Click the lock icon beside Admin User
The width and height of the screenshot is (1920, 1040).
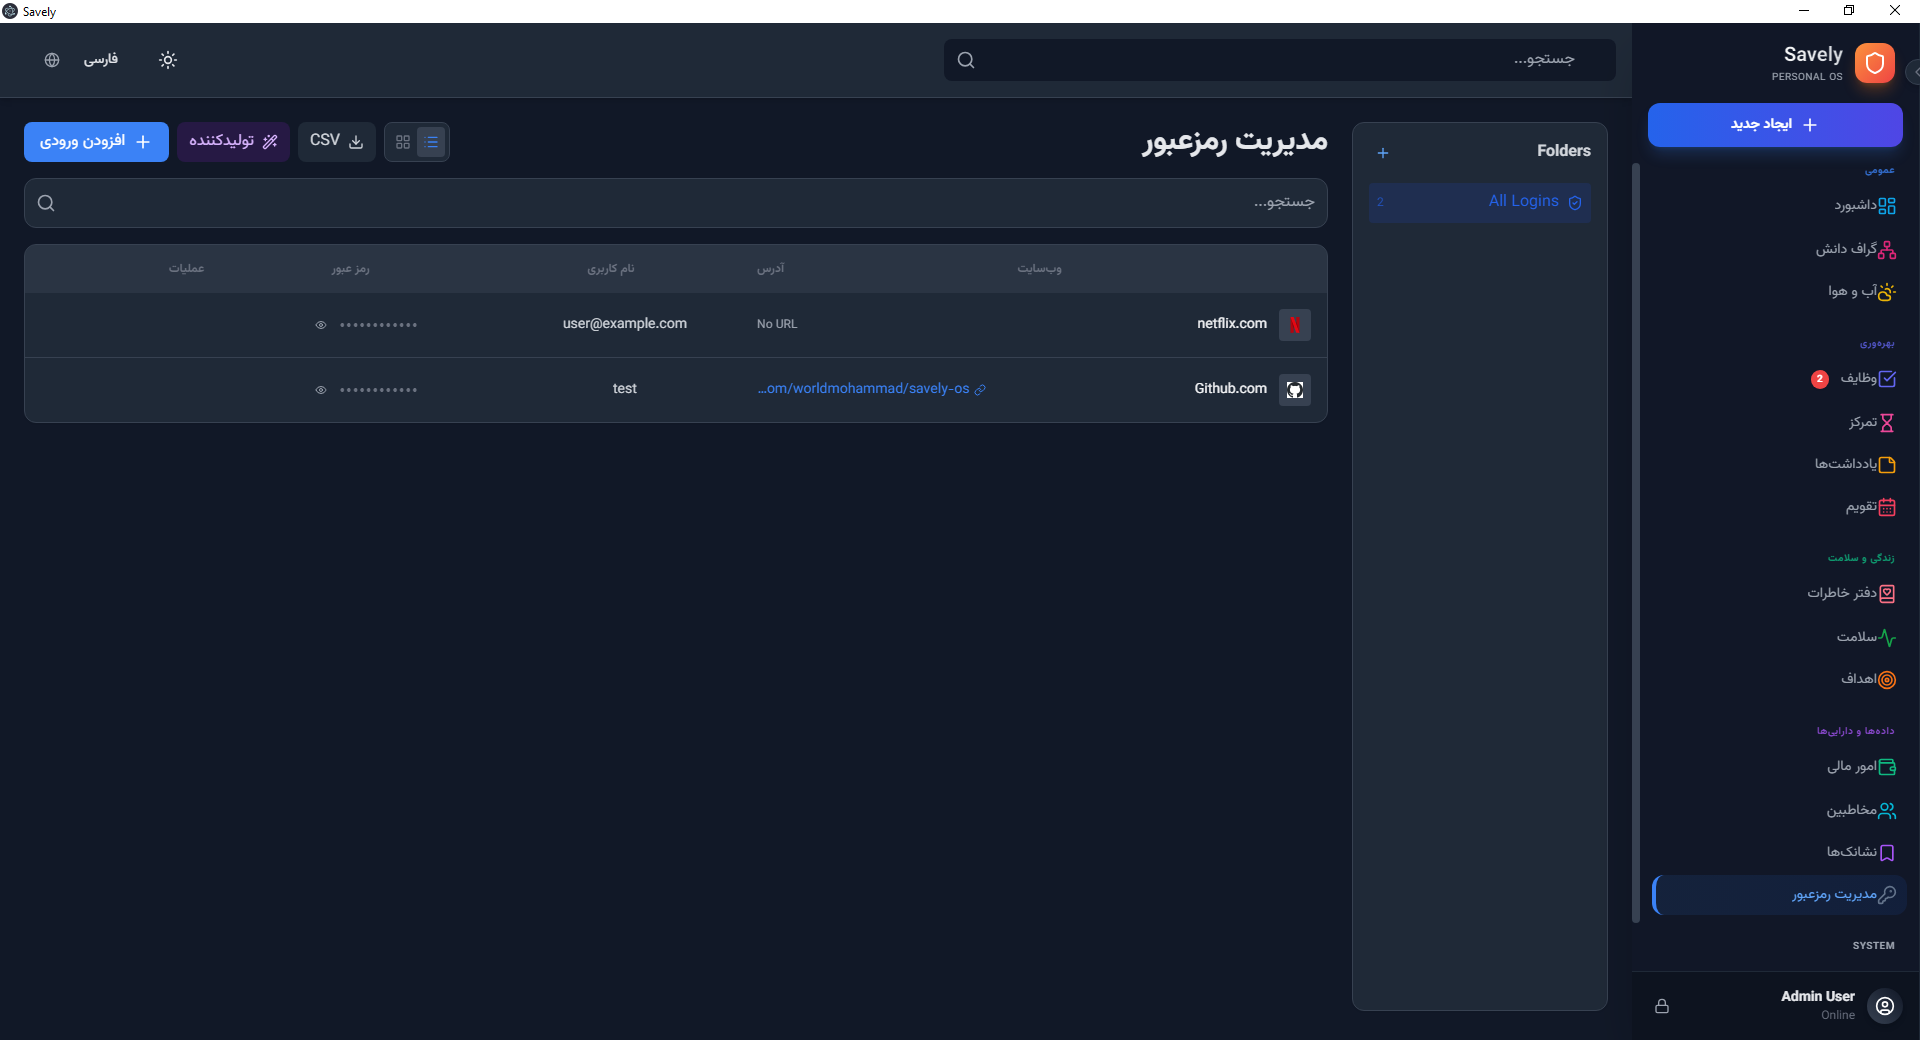pyautogui.click(x=1662, y=1006)
